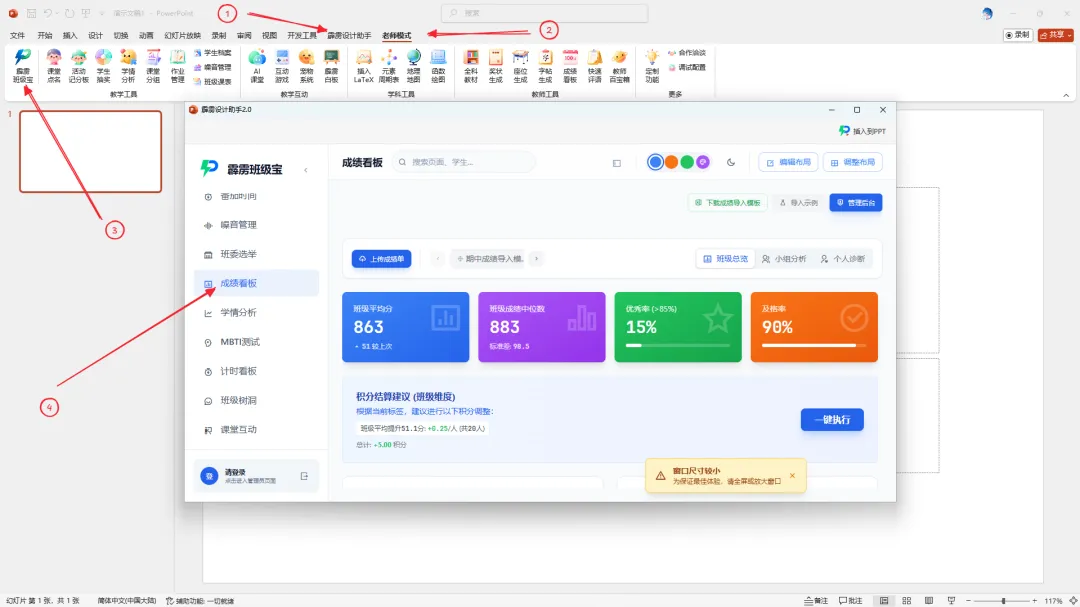1080x607 pixels.
Task: Open 计时看板 in the sidebar
Action: pyautogui.click(x=256, y=371)
